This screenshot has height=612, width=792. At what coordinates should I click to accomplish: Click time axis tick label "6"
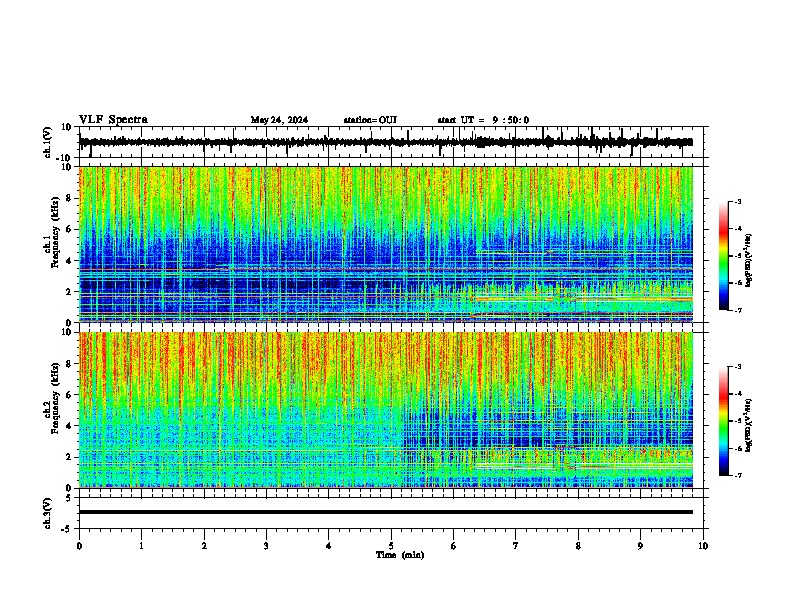454,546
